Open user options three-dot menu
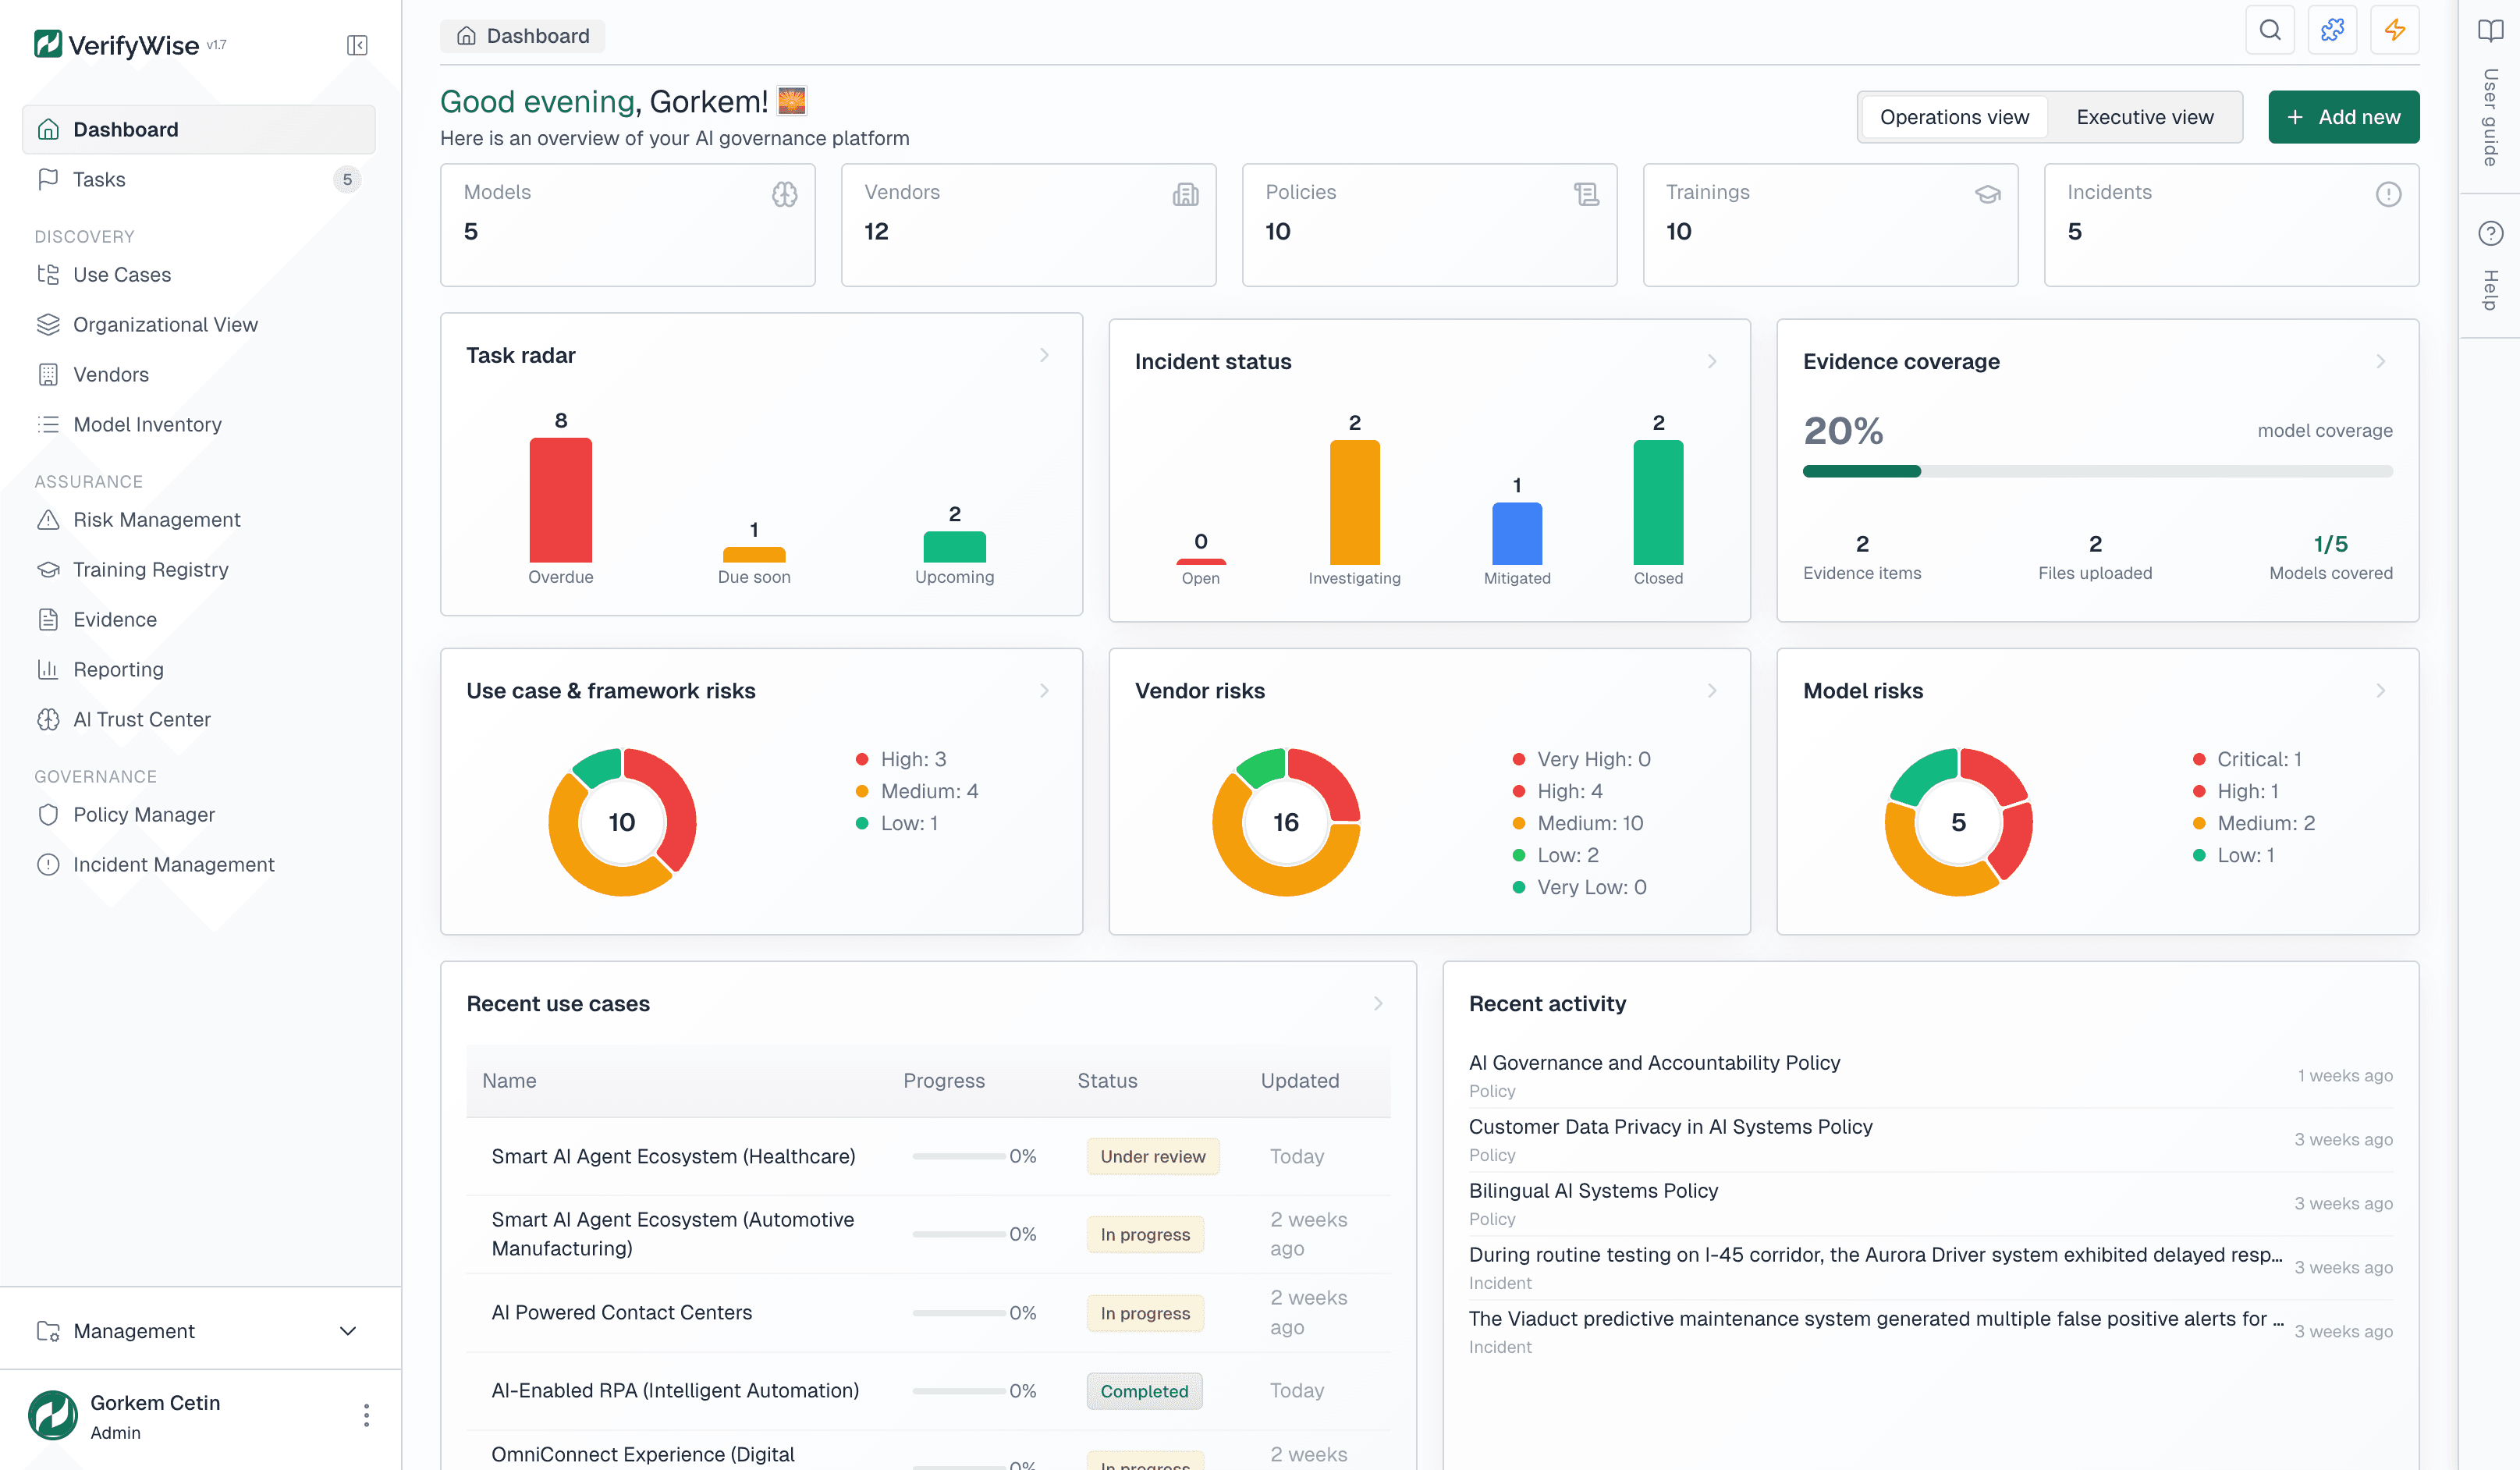2520x1470 pixels. [x=366, y=1415]
